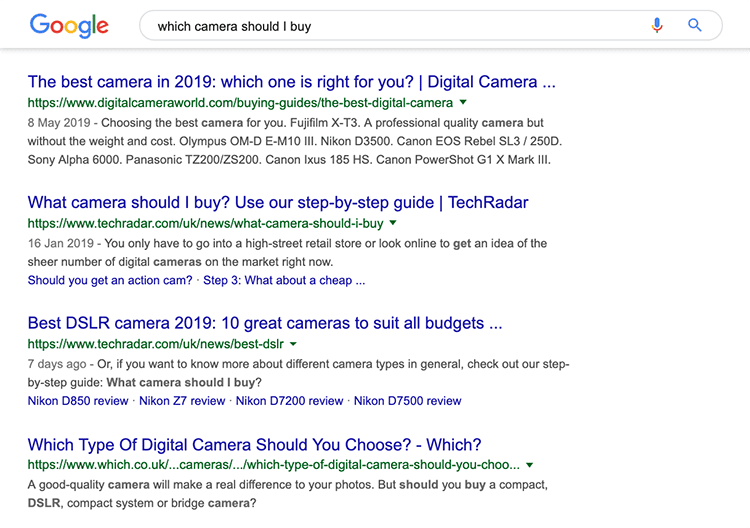Open 'Should you get an action cam?' sitelink
The image size is (750, 528).
[110, 280]
